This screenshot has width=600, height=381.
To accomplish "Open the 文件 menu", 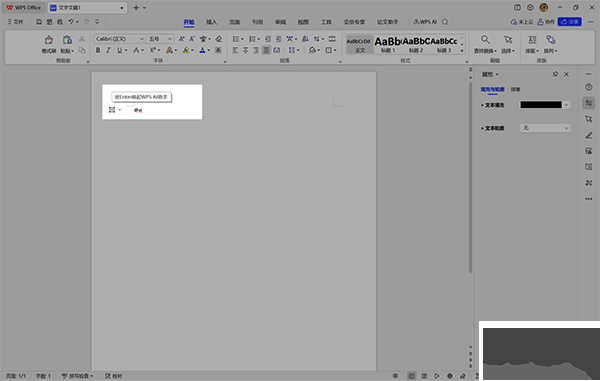I will click(15, 22).
